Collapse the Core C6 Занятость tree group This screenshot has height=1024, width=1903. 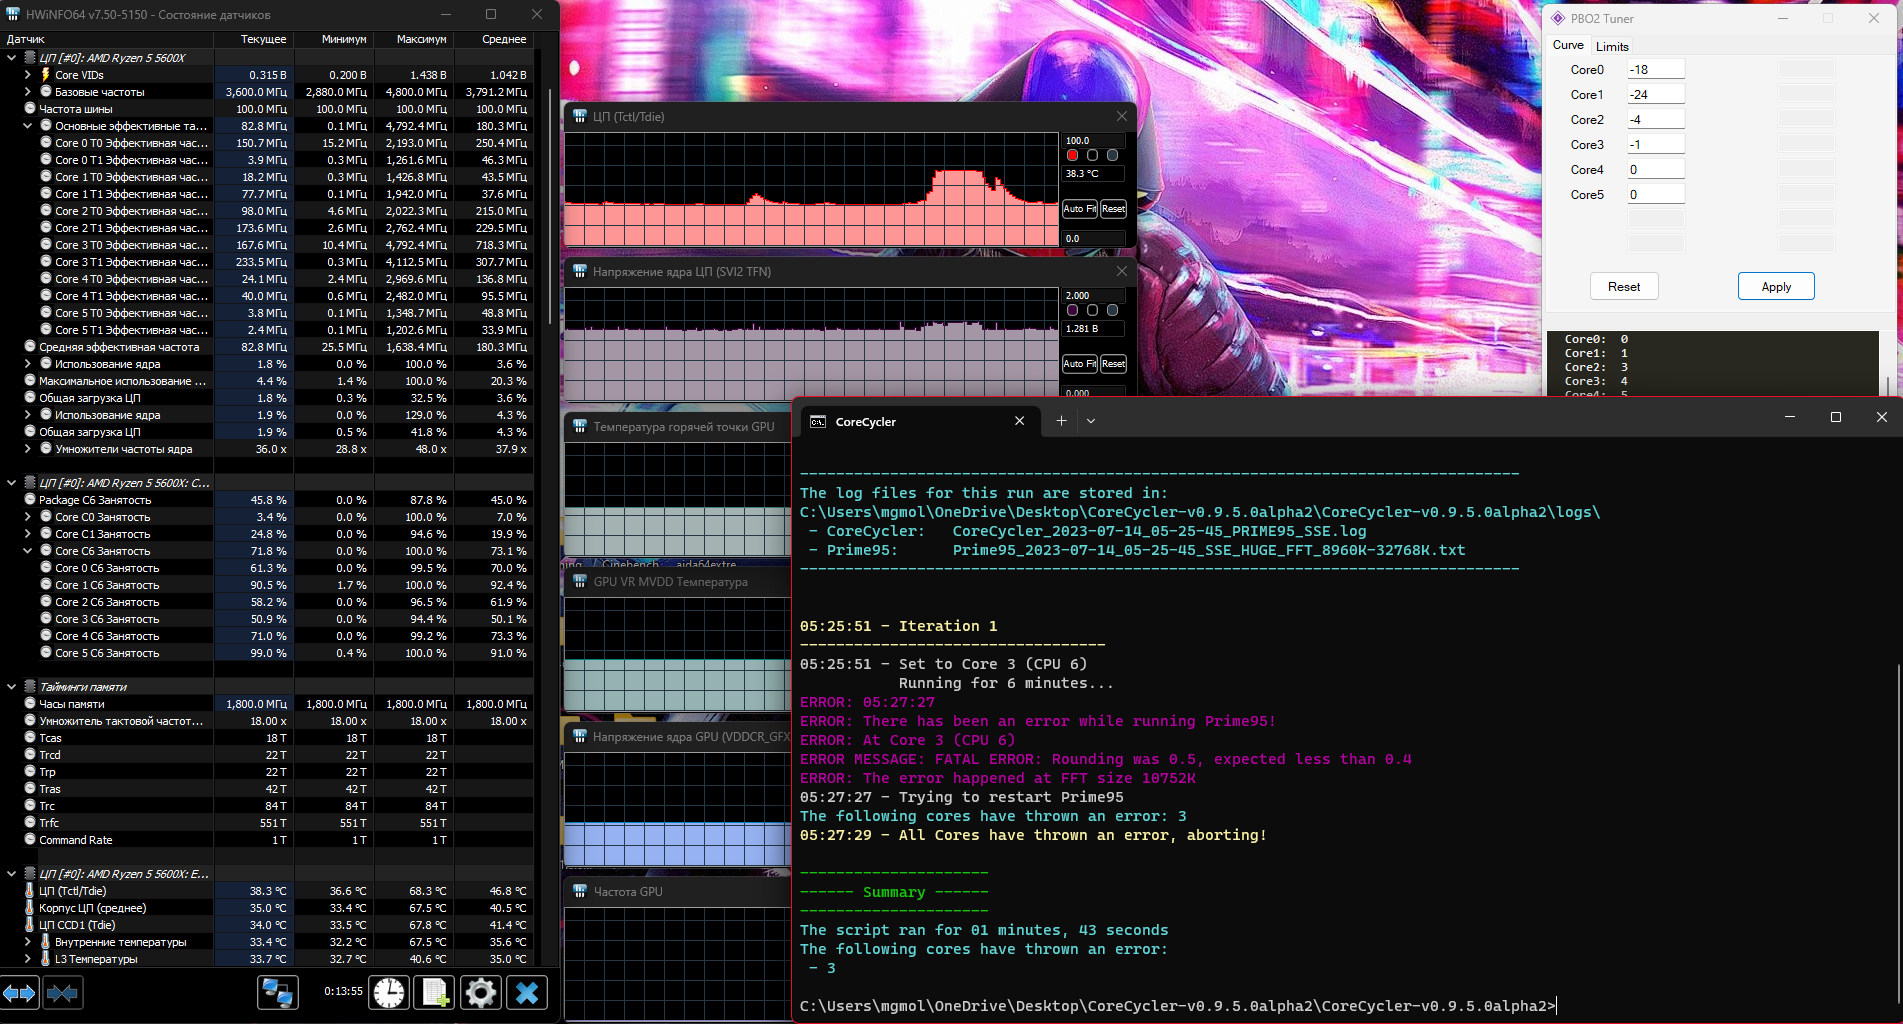point(28,551)
